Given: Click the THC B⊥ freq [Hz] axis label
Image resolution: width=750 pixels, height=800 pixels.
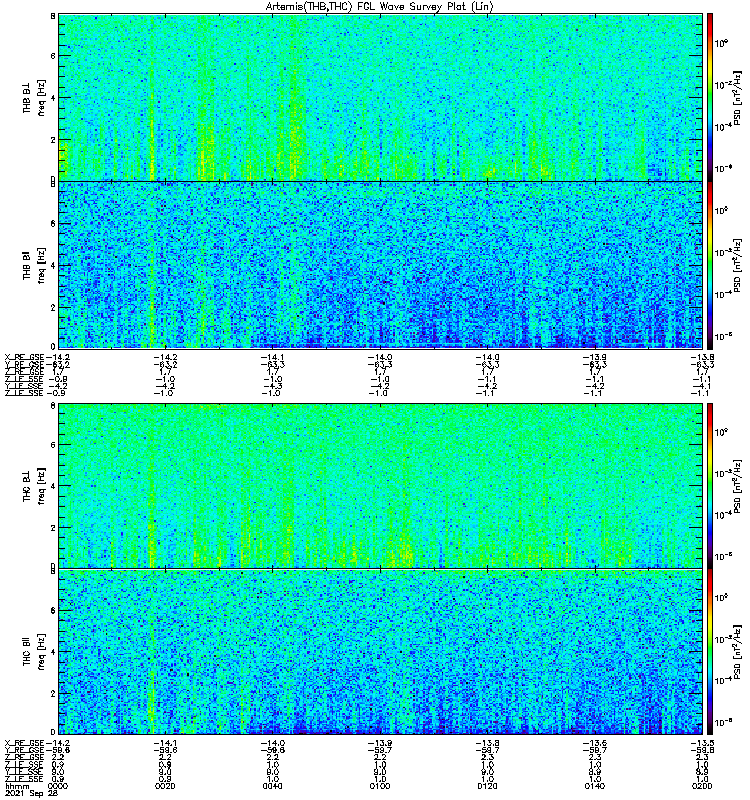Looking at the screenshot, I should coord(41,486).
